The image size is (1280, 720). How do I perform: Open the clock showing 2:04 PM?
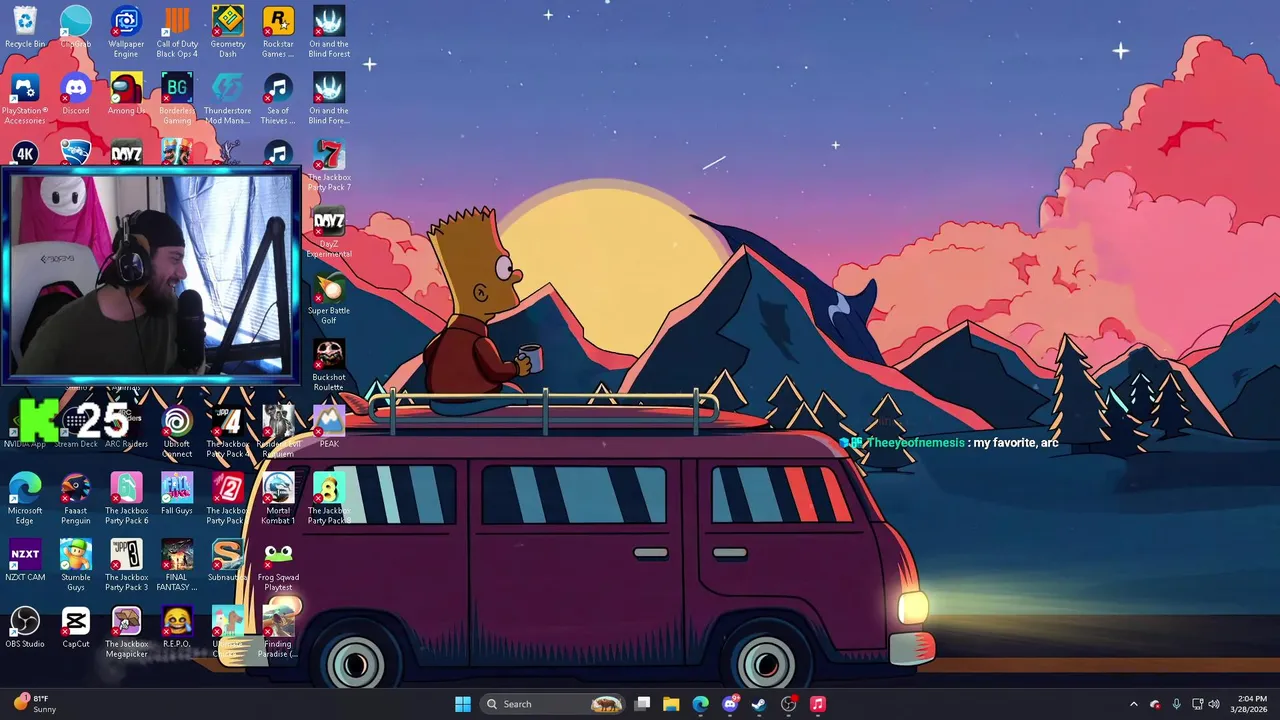(x=1249, y=704)
